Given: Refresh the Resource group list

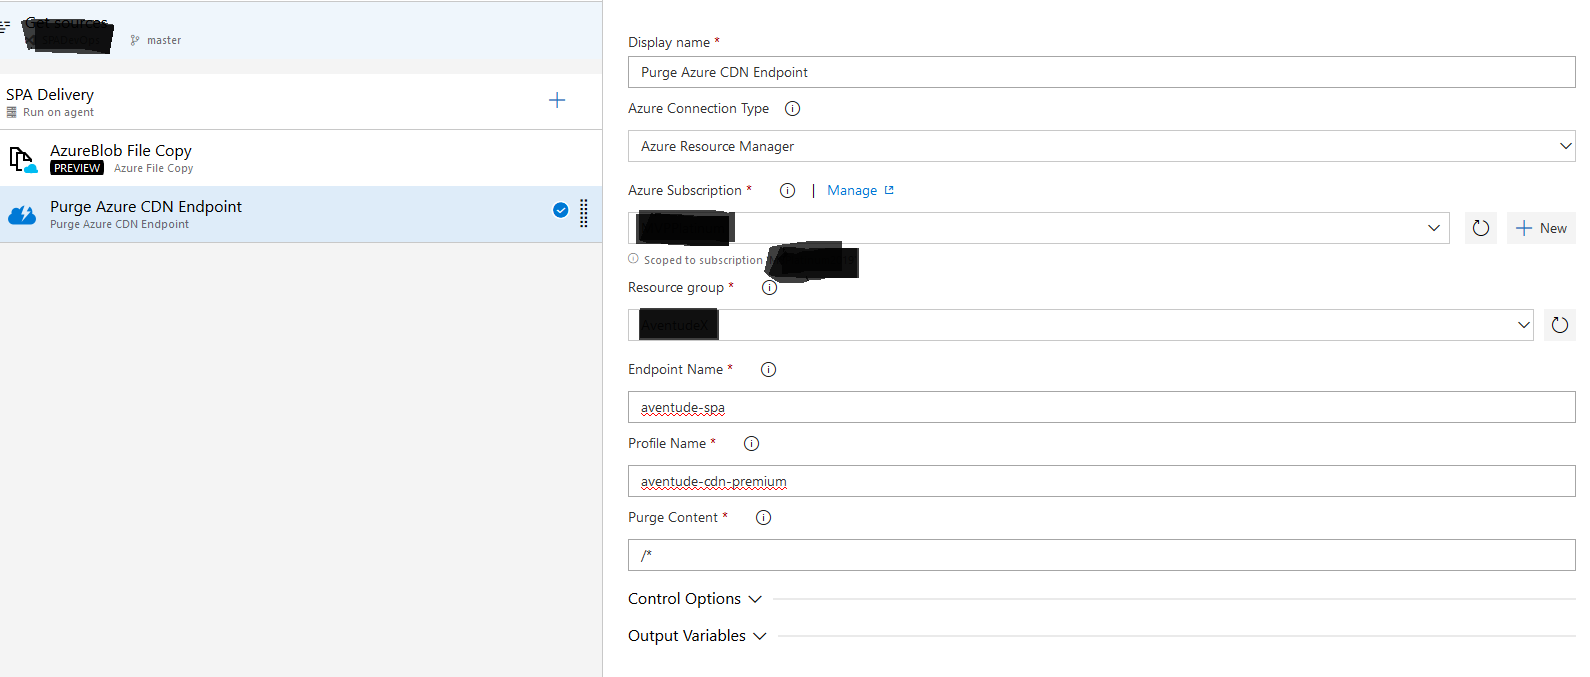Looking at the screenshot, I should point(1559,325).
